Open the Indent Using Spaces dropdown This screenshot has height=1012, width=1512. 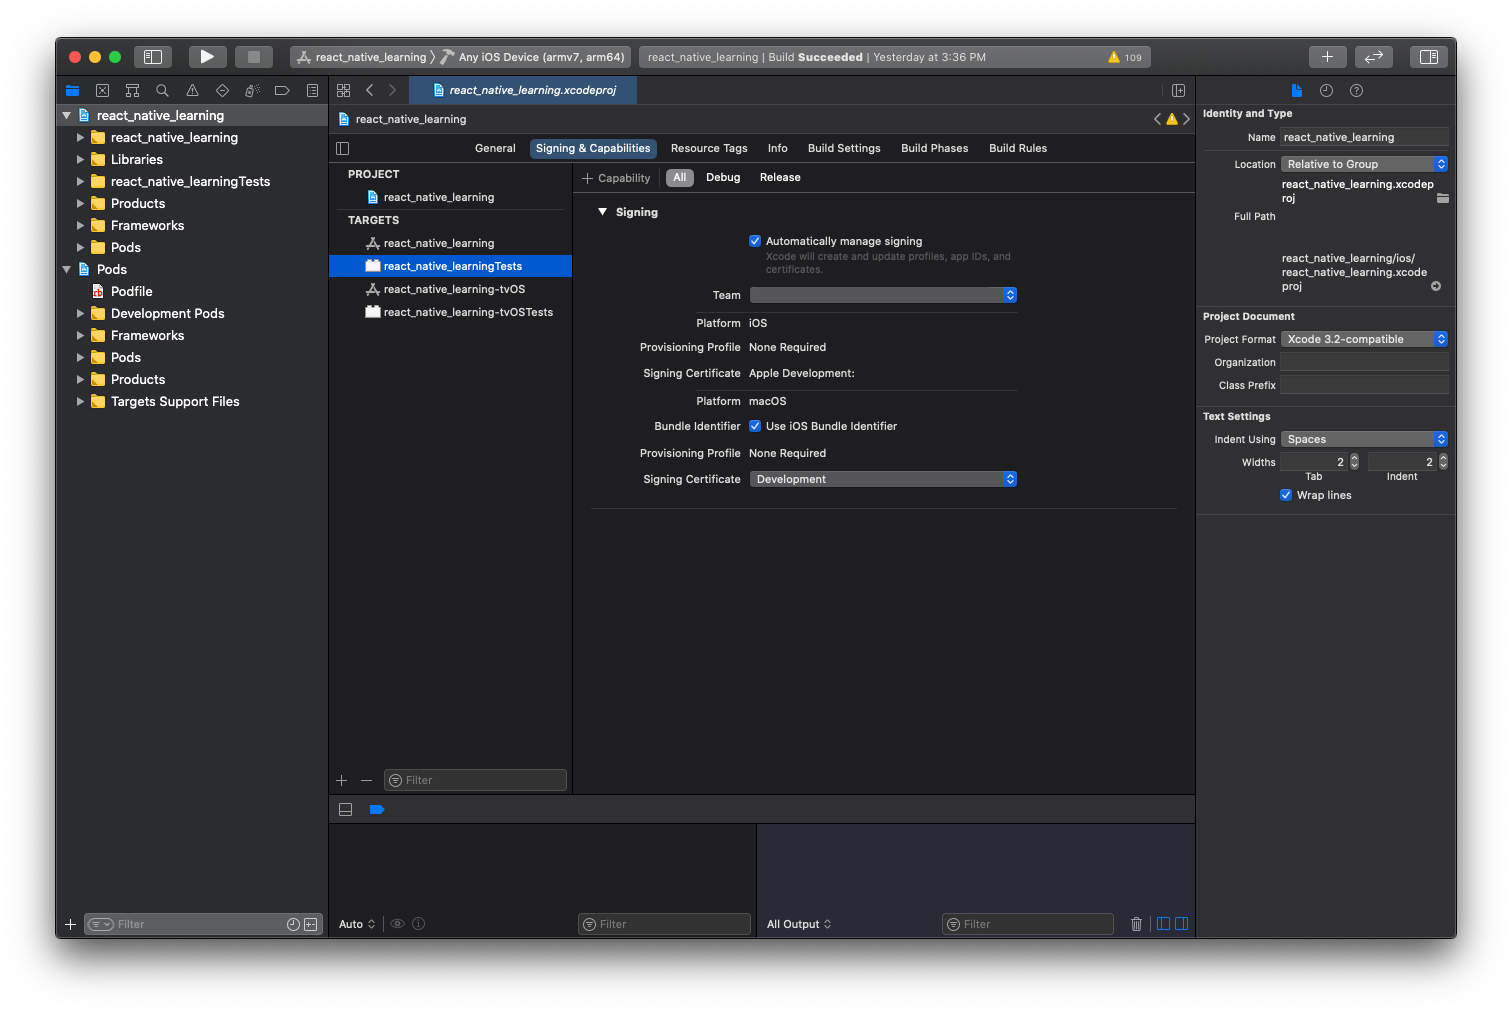(1364, 439)
